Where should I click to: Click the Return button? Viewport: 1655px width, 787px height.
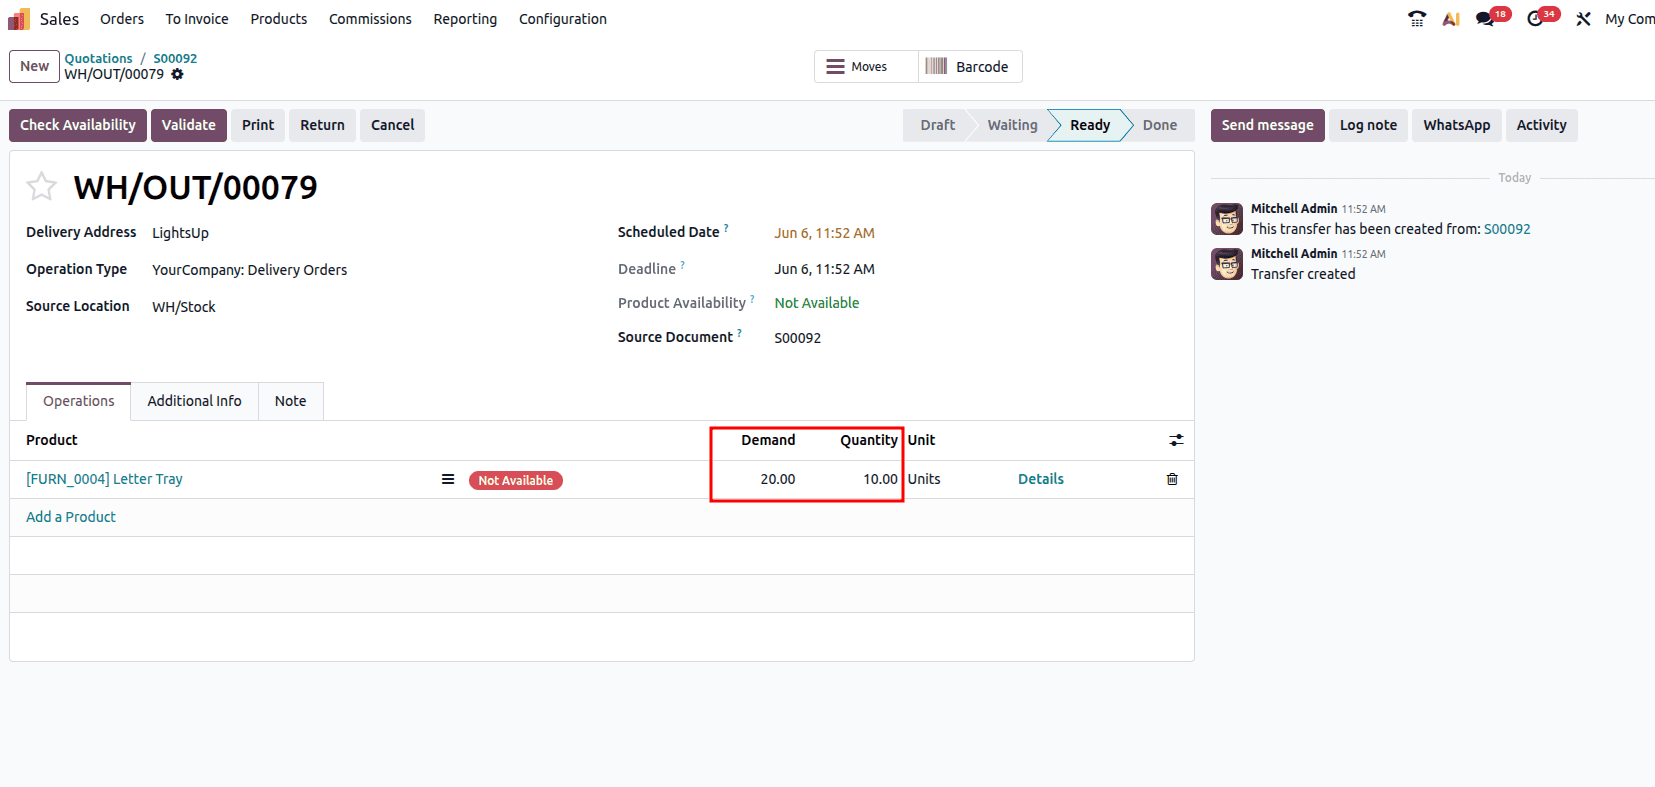322,125
